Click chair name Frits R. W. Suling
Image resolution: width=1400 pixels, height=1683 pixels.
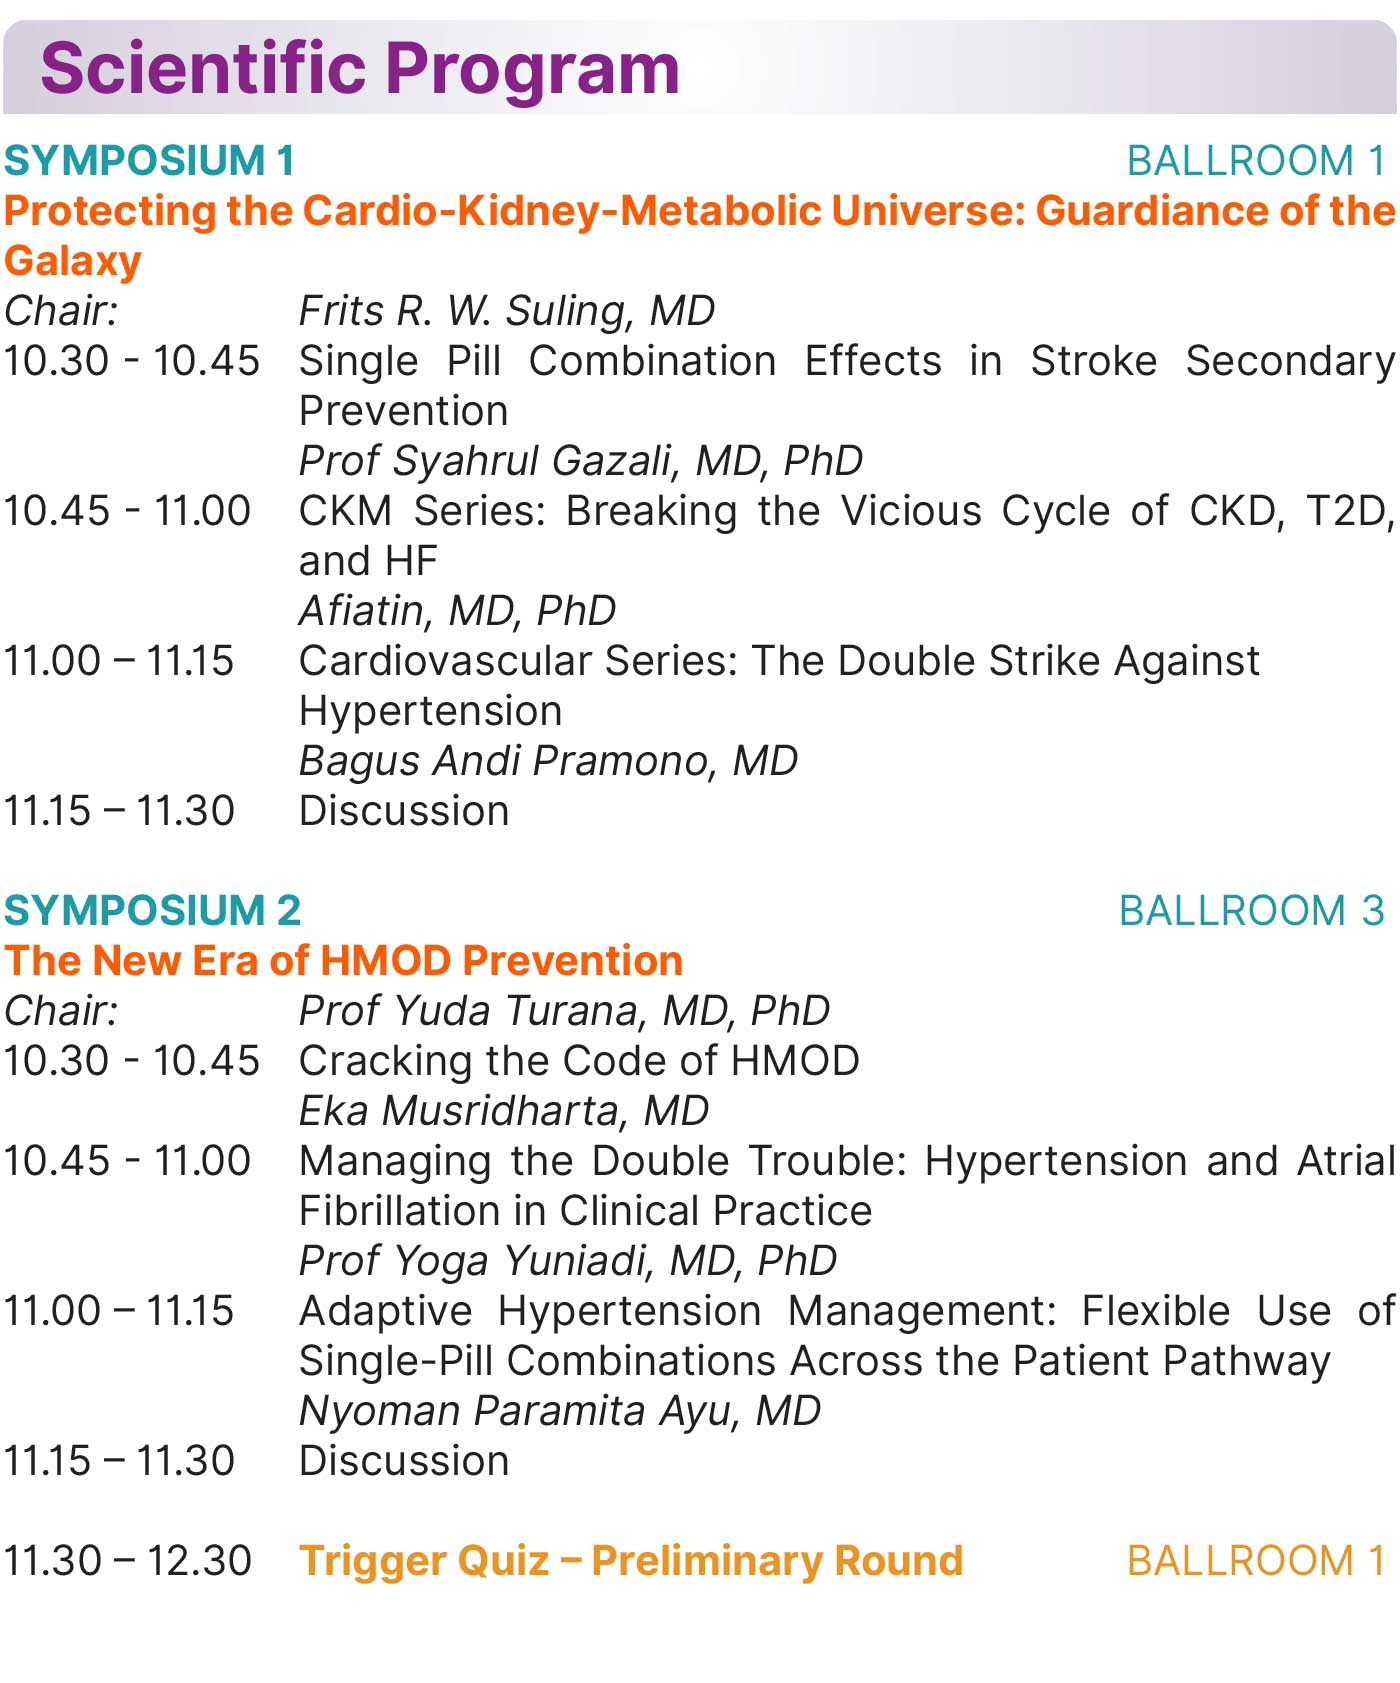(507, 311)
